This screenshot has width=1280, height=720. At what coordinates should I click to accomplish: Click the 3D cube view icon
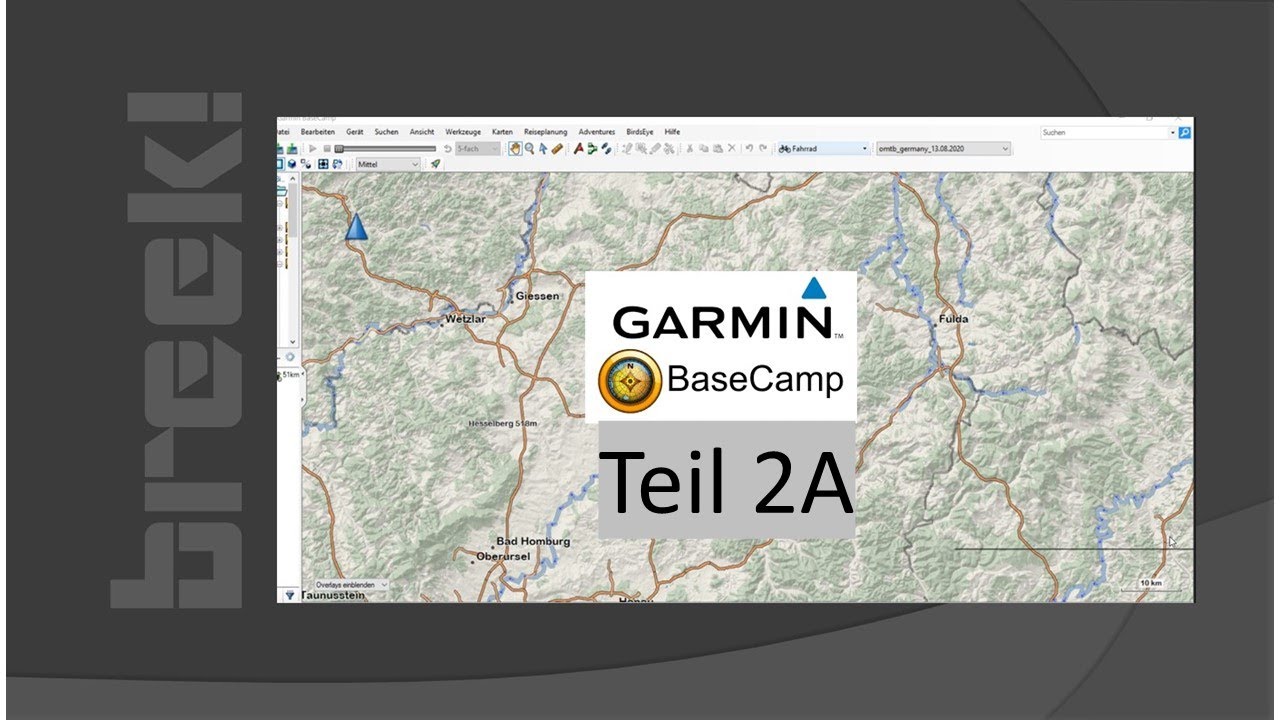(x=291, y=165)
